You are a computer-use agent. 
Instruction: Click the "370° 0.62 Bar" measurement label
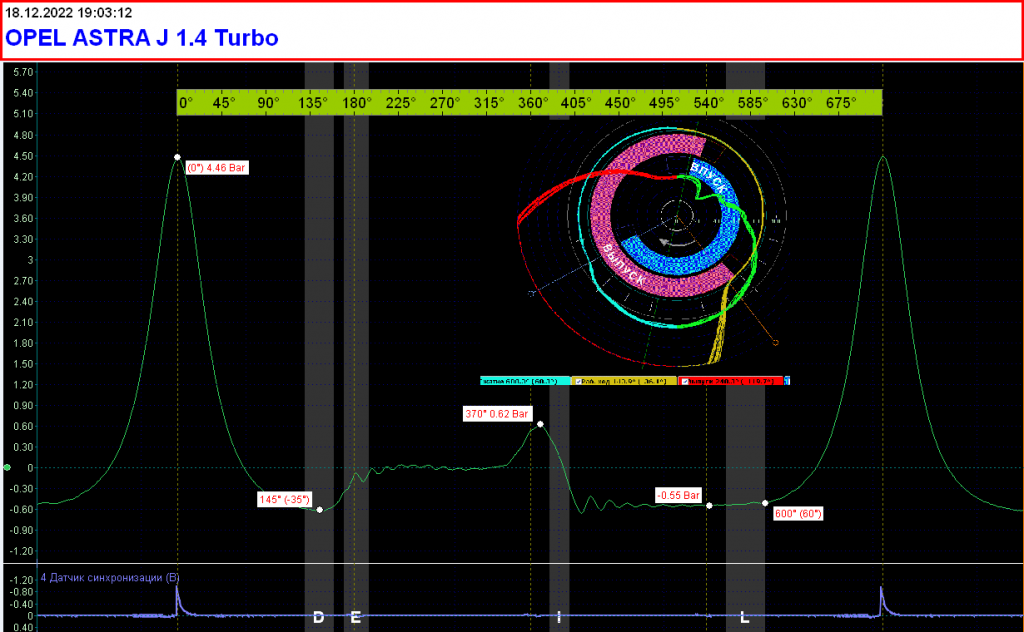(x=497, y=414)
